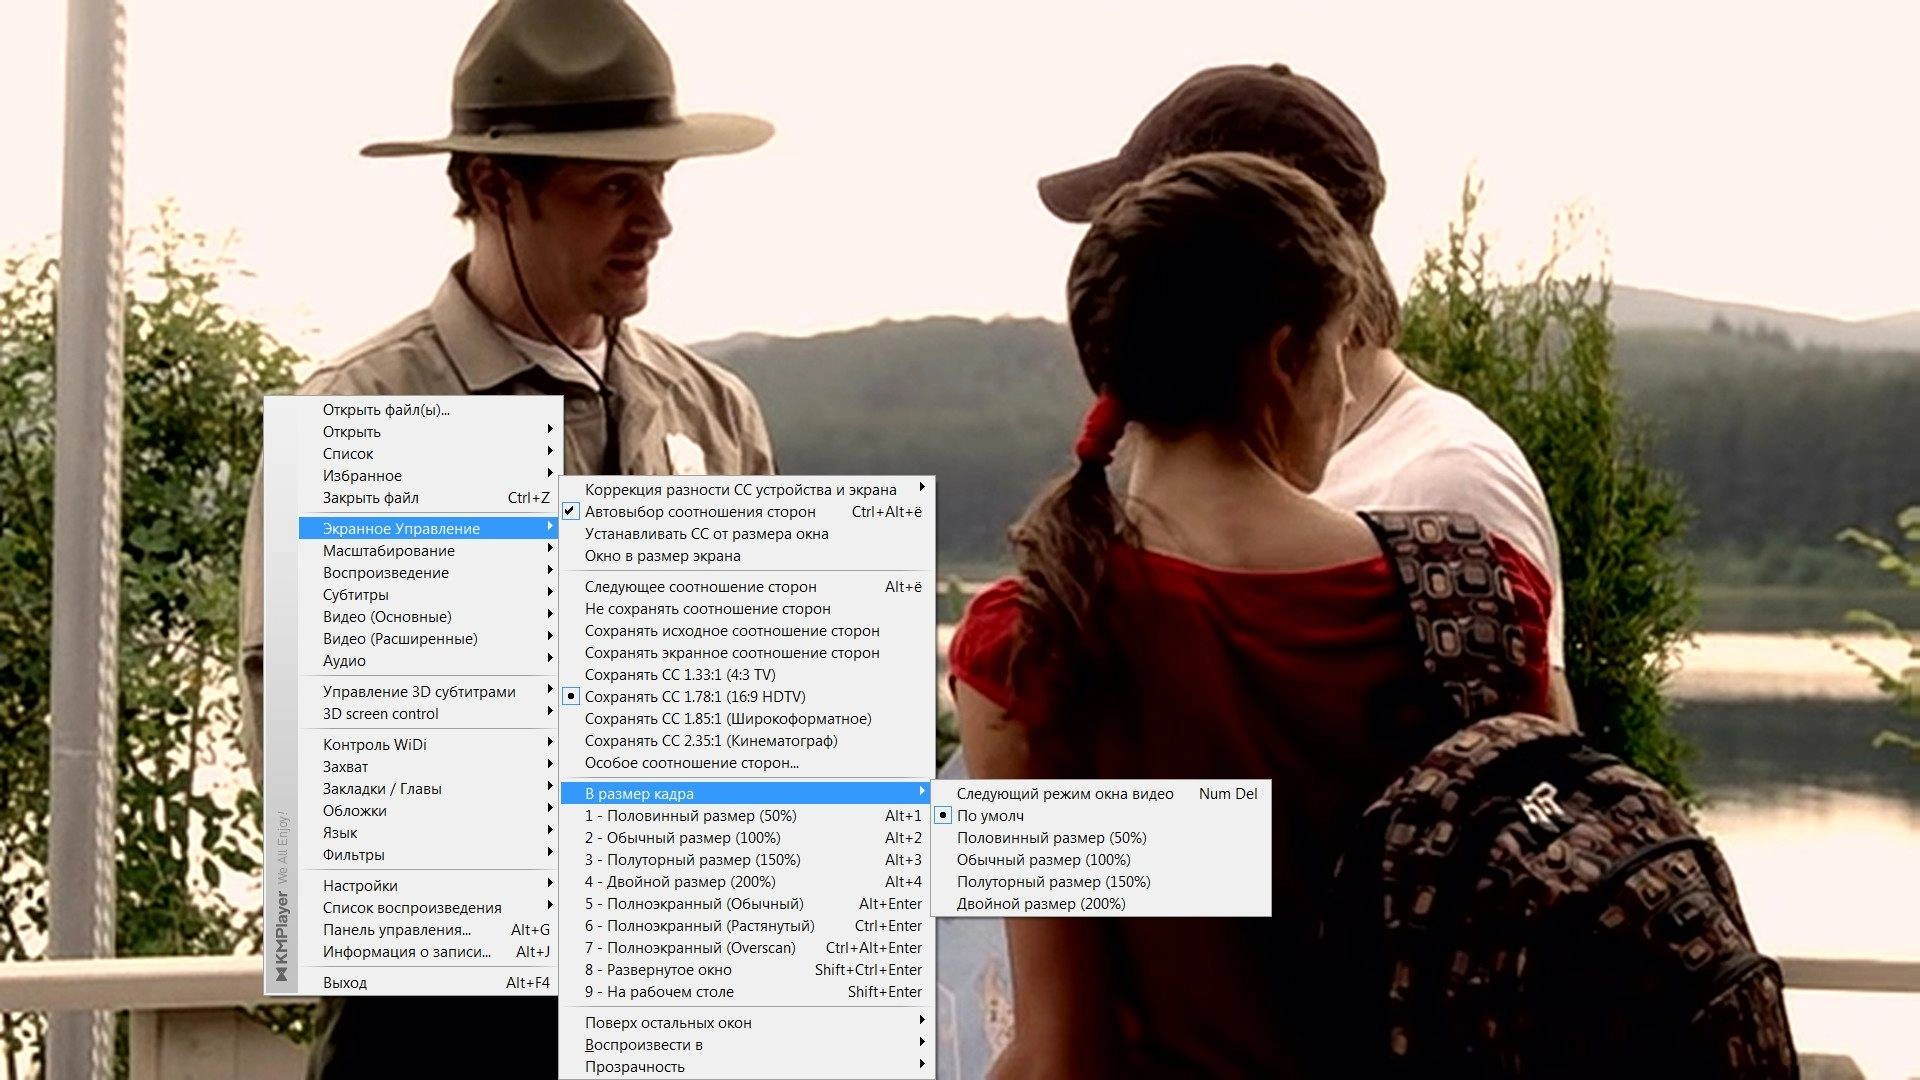Expand the 'Субтитры' submenu
The width and height of the screenshot is (1920, 1080).
coord(428,594)
